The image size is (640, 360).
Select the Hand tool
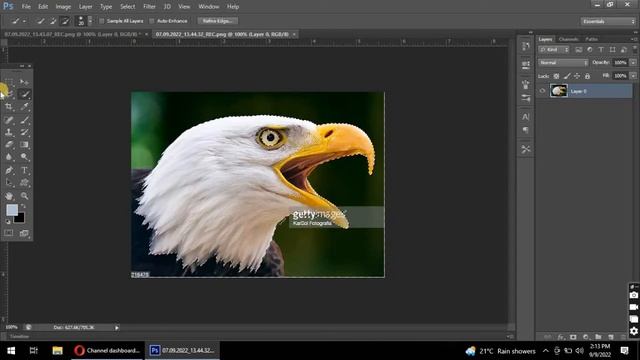[9, 196]
